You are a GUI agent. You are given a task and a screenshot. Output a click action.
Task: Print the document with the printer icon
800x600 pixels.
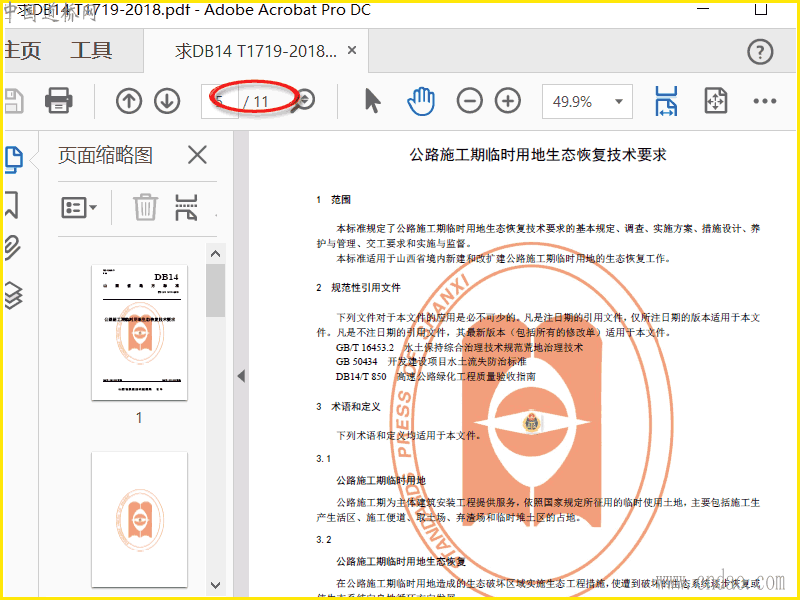tap(59, 101)
